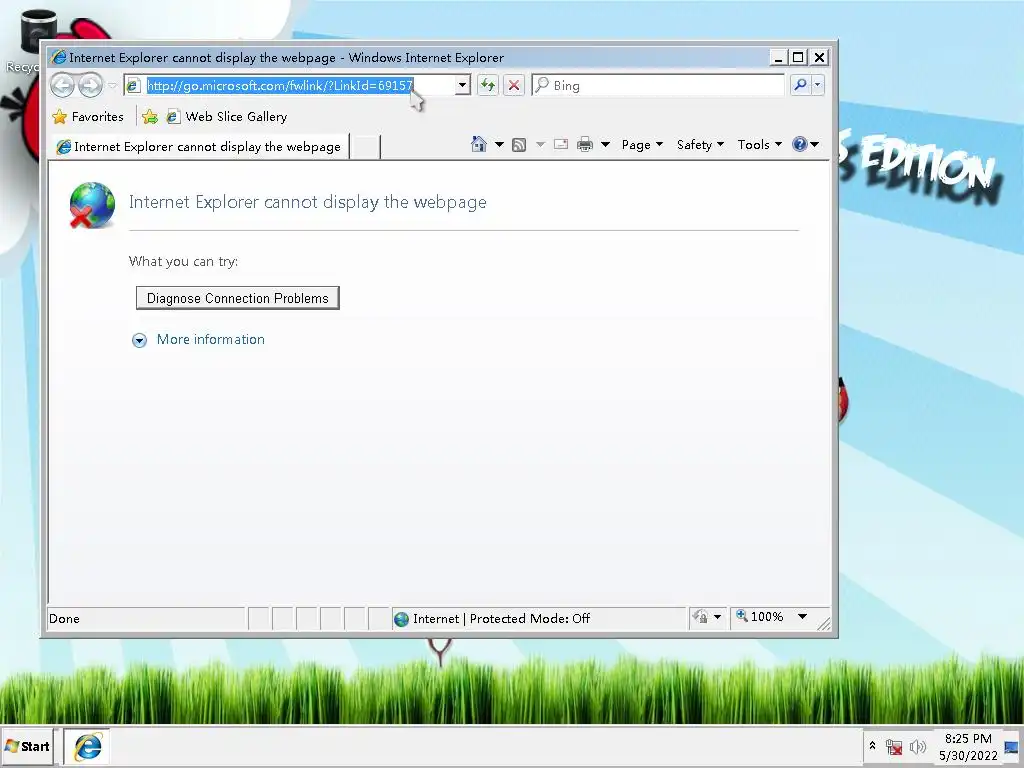
Task: Click the "What you can try:" text
Action: click(x=184, y=262)
